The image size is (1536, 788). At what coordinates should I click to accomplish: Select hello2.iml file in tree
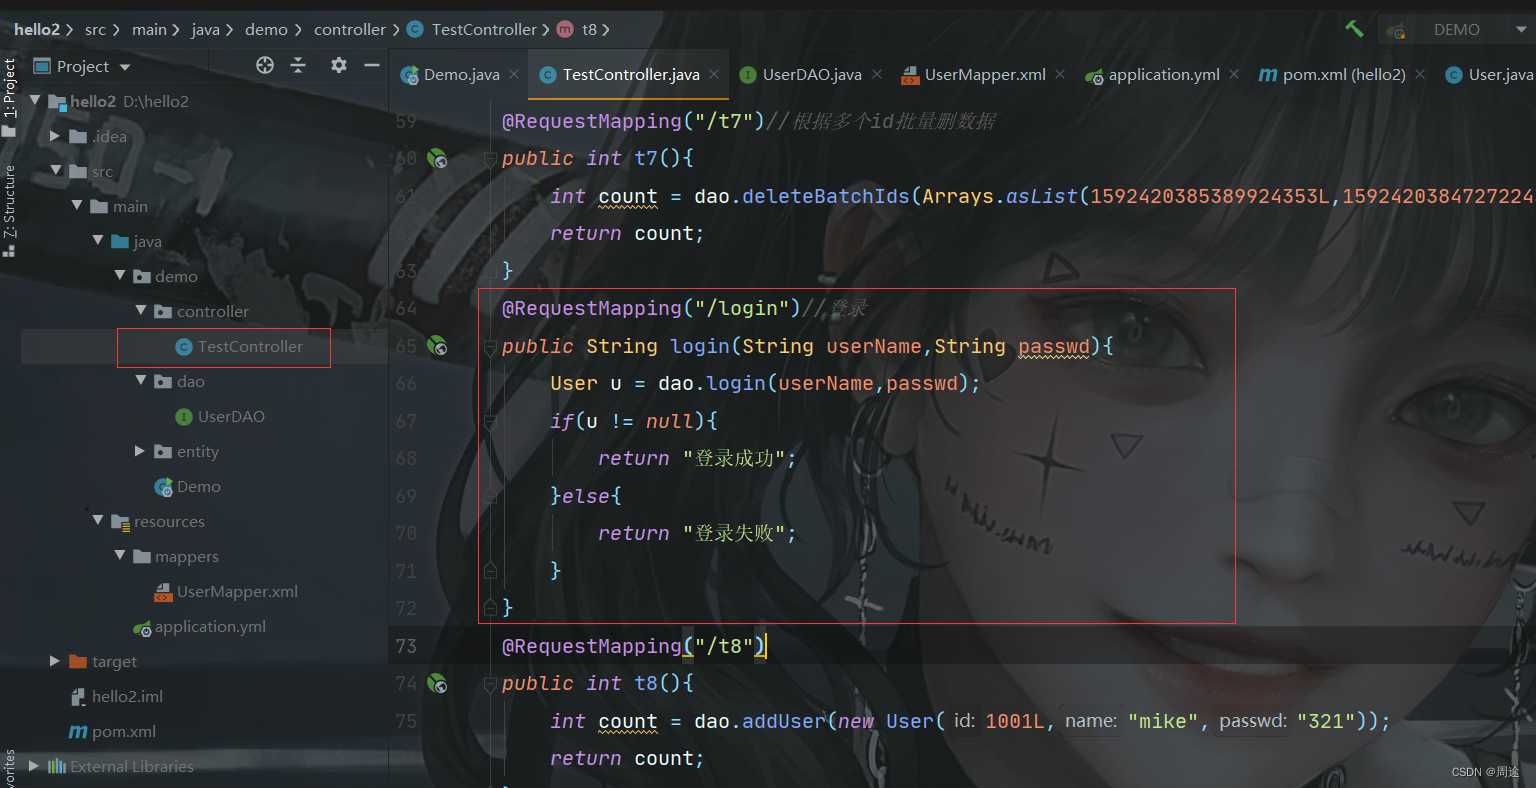pyautogui.click(x=117, y=696)
